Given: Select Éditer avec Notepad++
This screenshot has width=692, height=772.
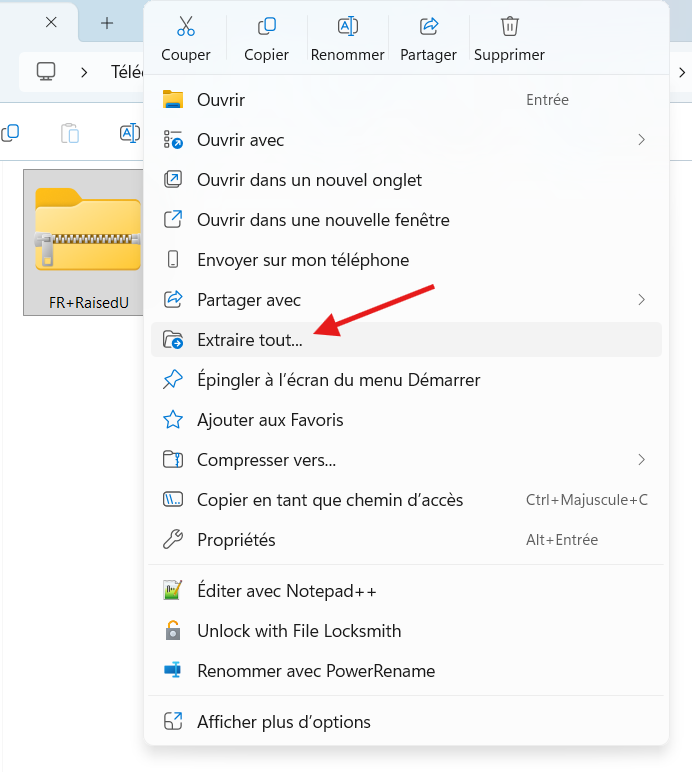Looking at the screenshot, I should [x=286, y=591].
